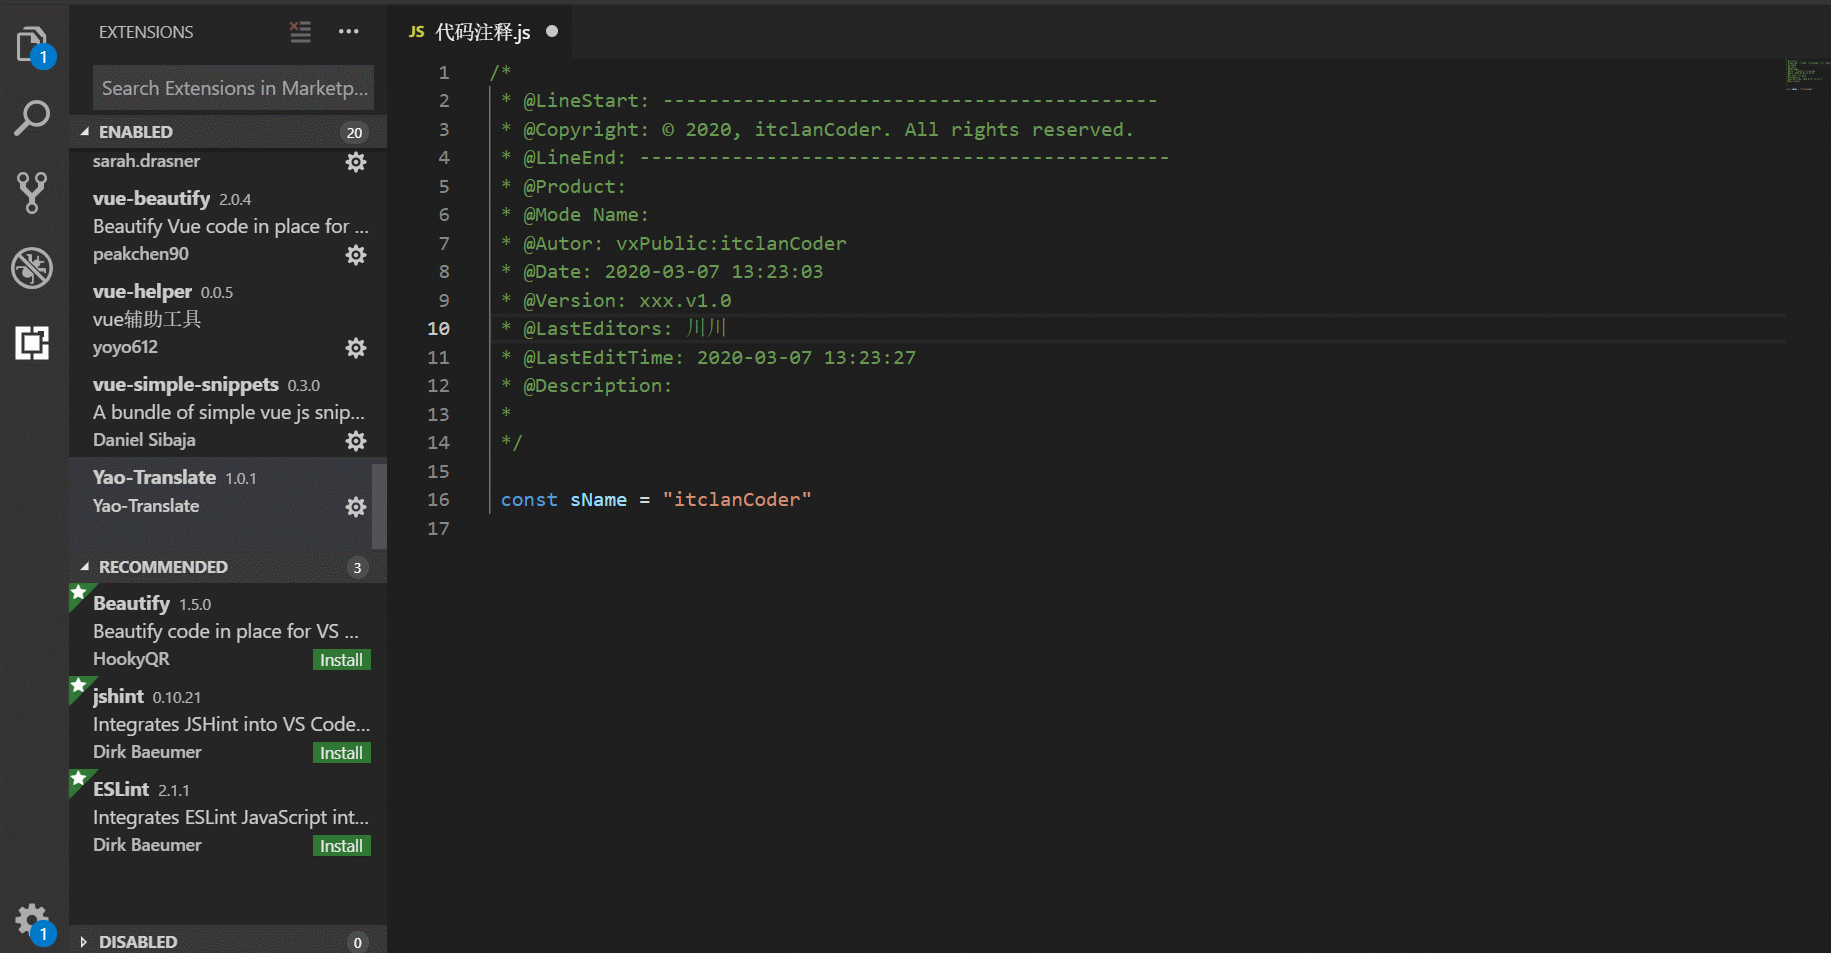
Task: Open manage gear for vue-simple-snippets extension
Action: coord(356,441)
